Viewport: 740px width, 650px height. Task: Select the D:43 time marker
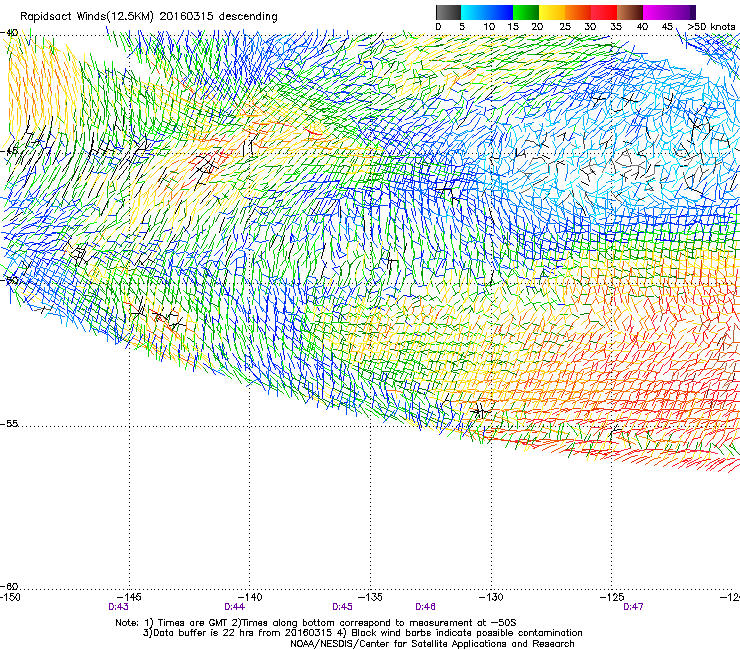pyautogui.click(x=118, y=607)
